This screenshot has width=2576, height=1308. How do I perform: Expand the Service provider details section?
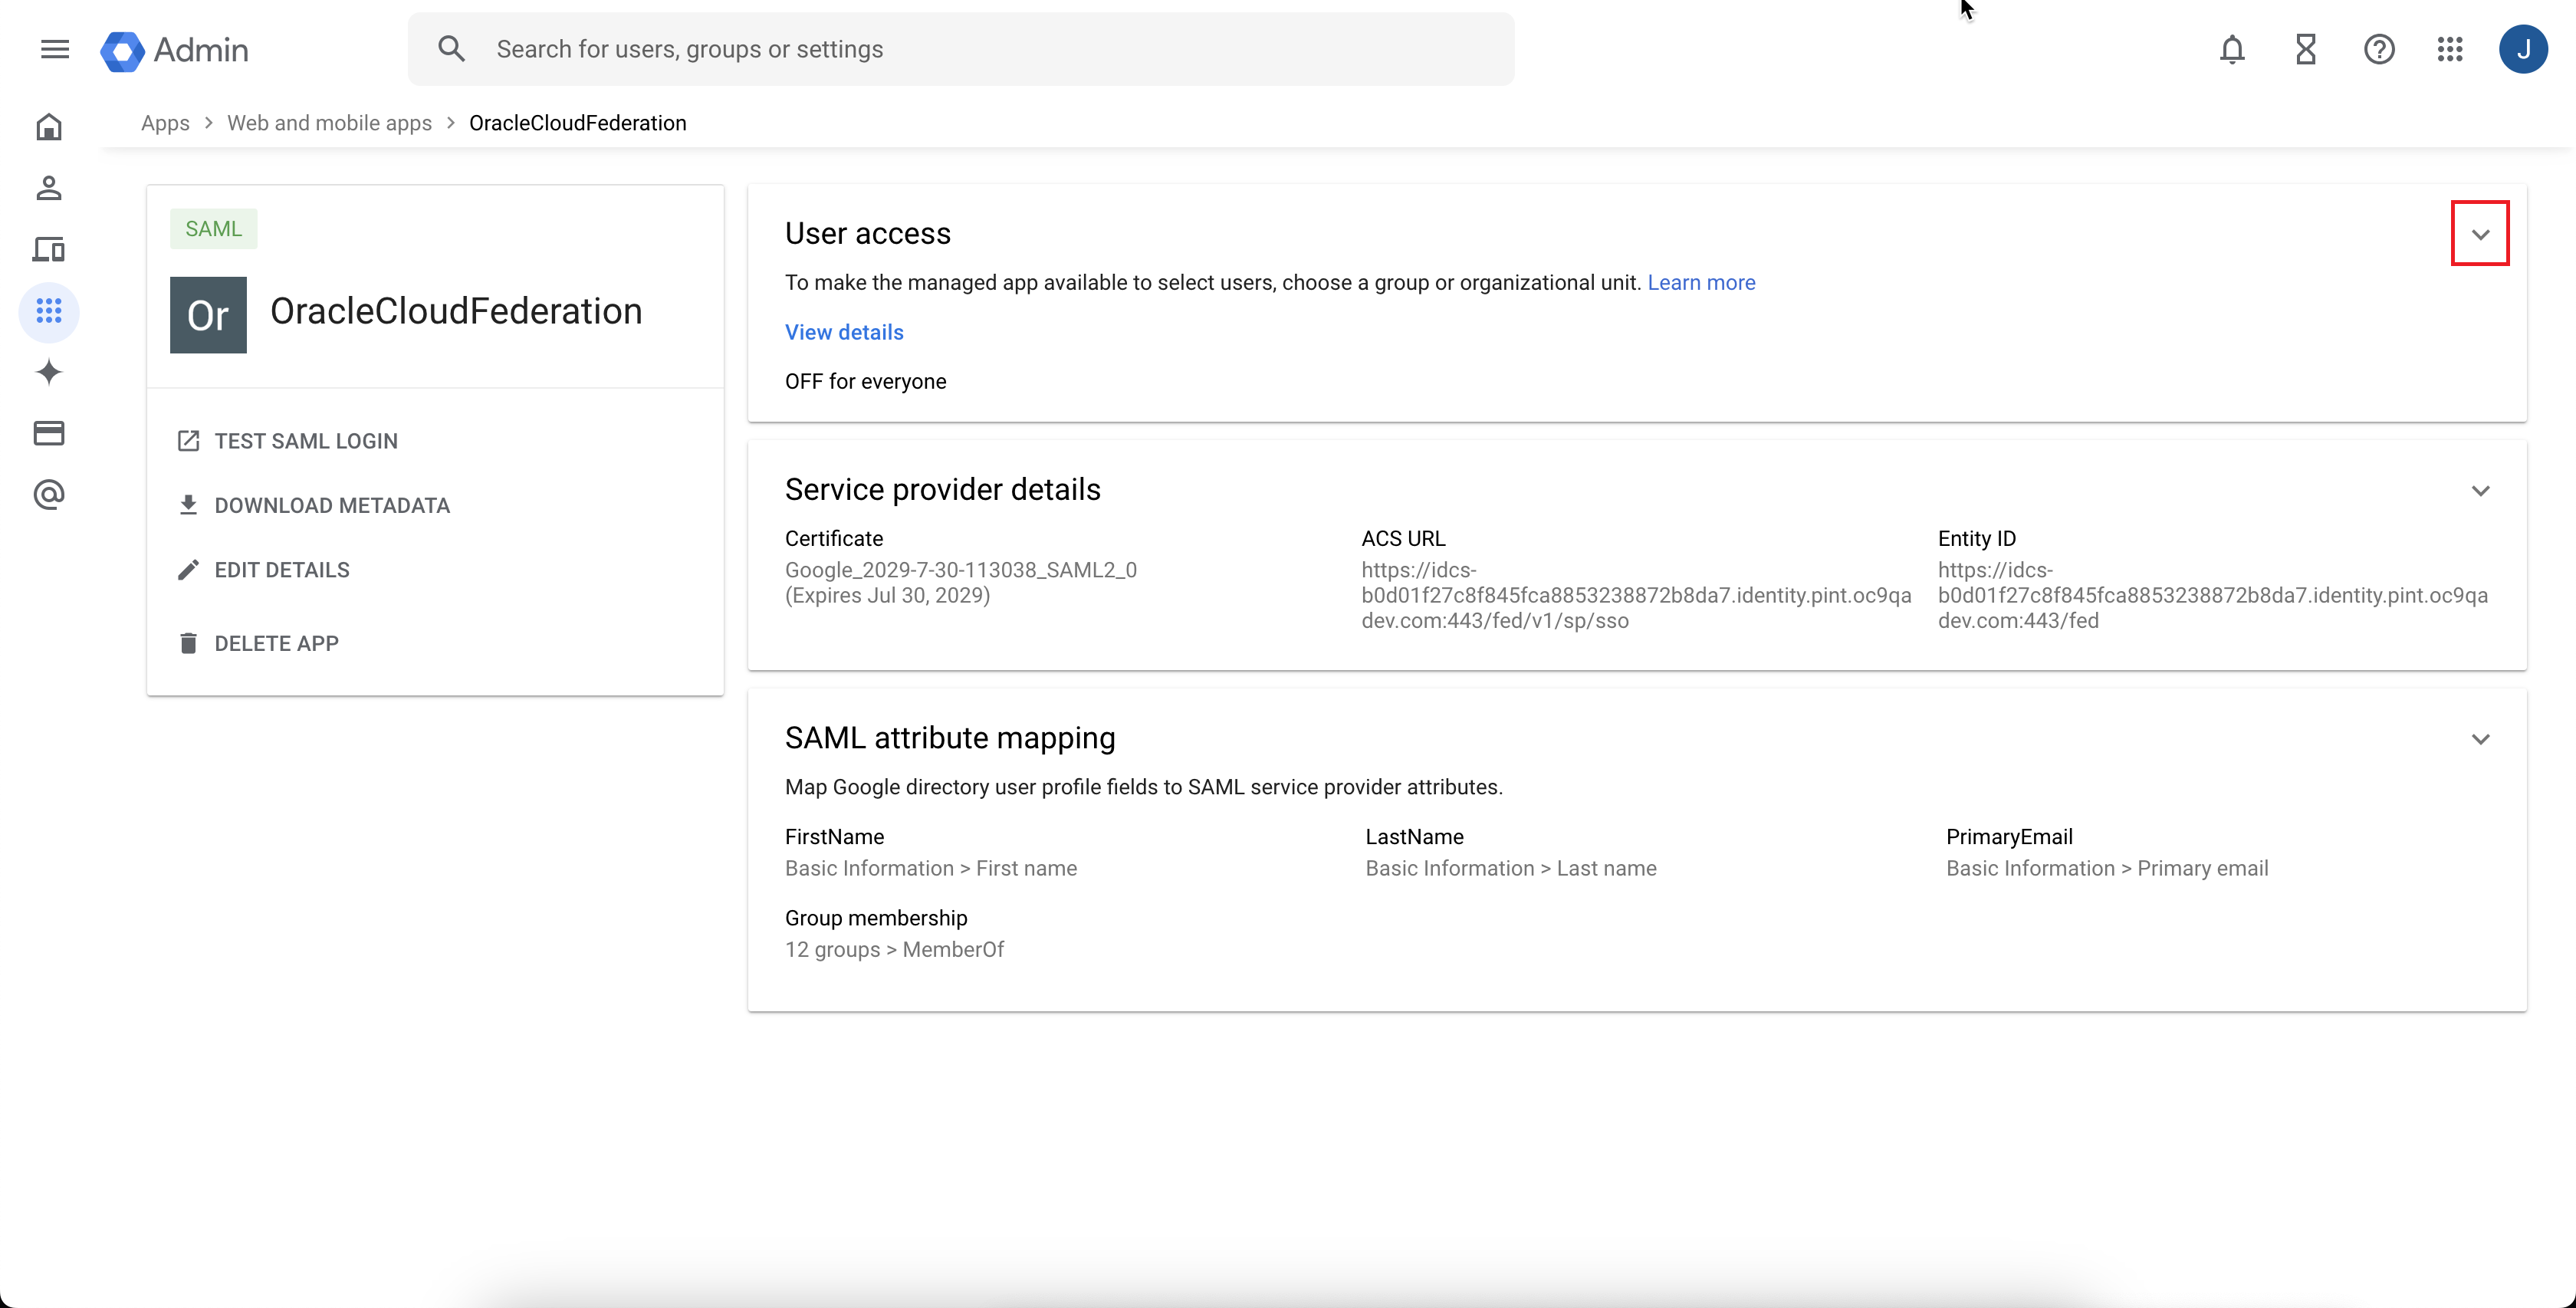2482,491
